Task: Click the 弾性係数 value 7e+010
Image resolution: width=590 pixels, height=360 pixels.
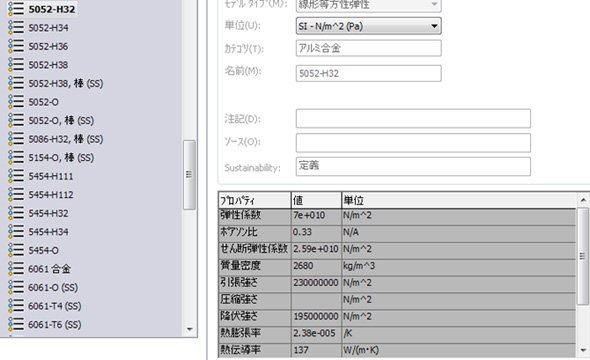Action: tap(316, 216)
